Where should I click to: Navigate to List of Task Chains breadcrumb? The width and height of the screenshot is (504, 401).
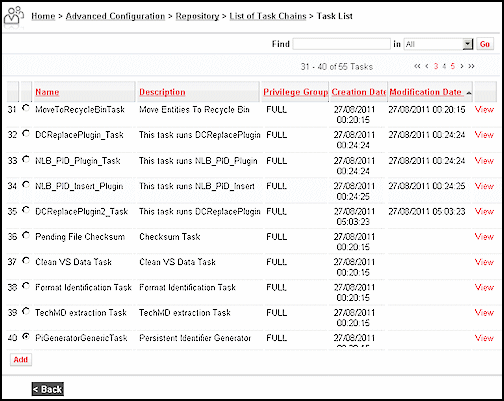coord(268,16)
